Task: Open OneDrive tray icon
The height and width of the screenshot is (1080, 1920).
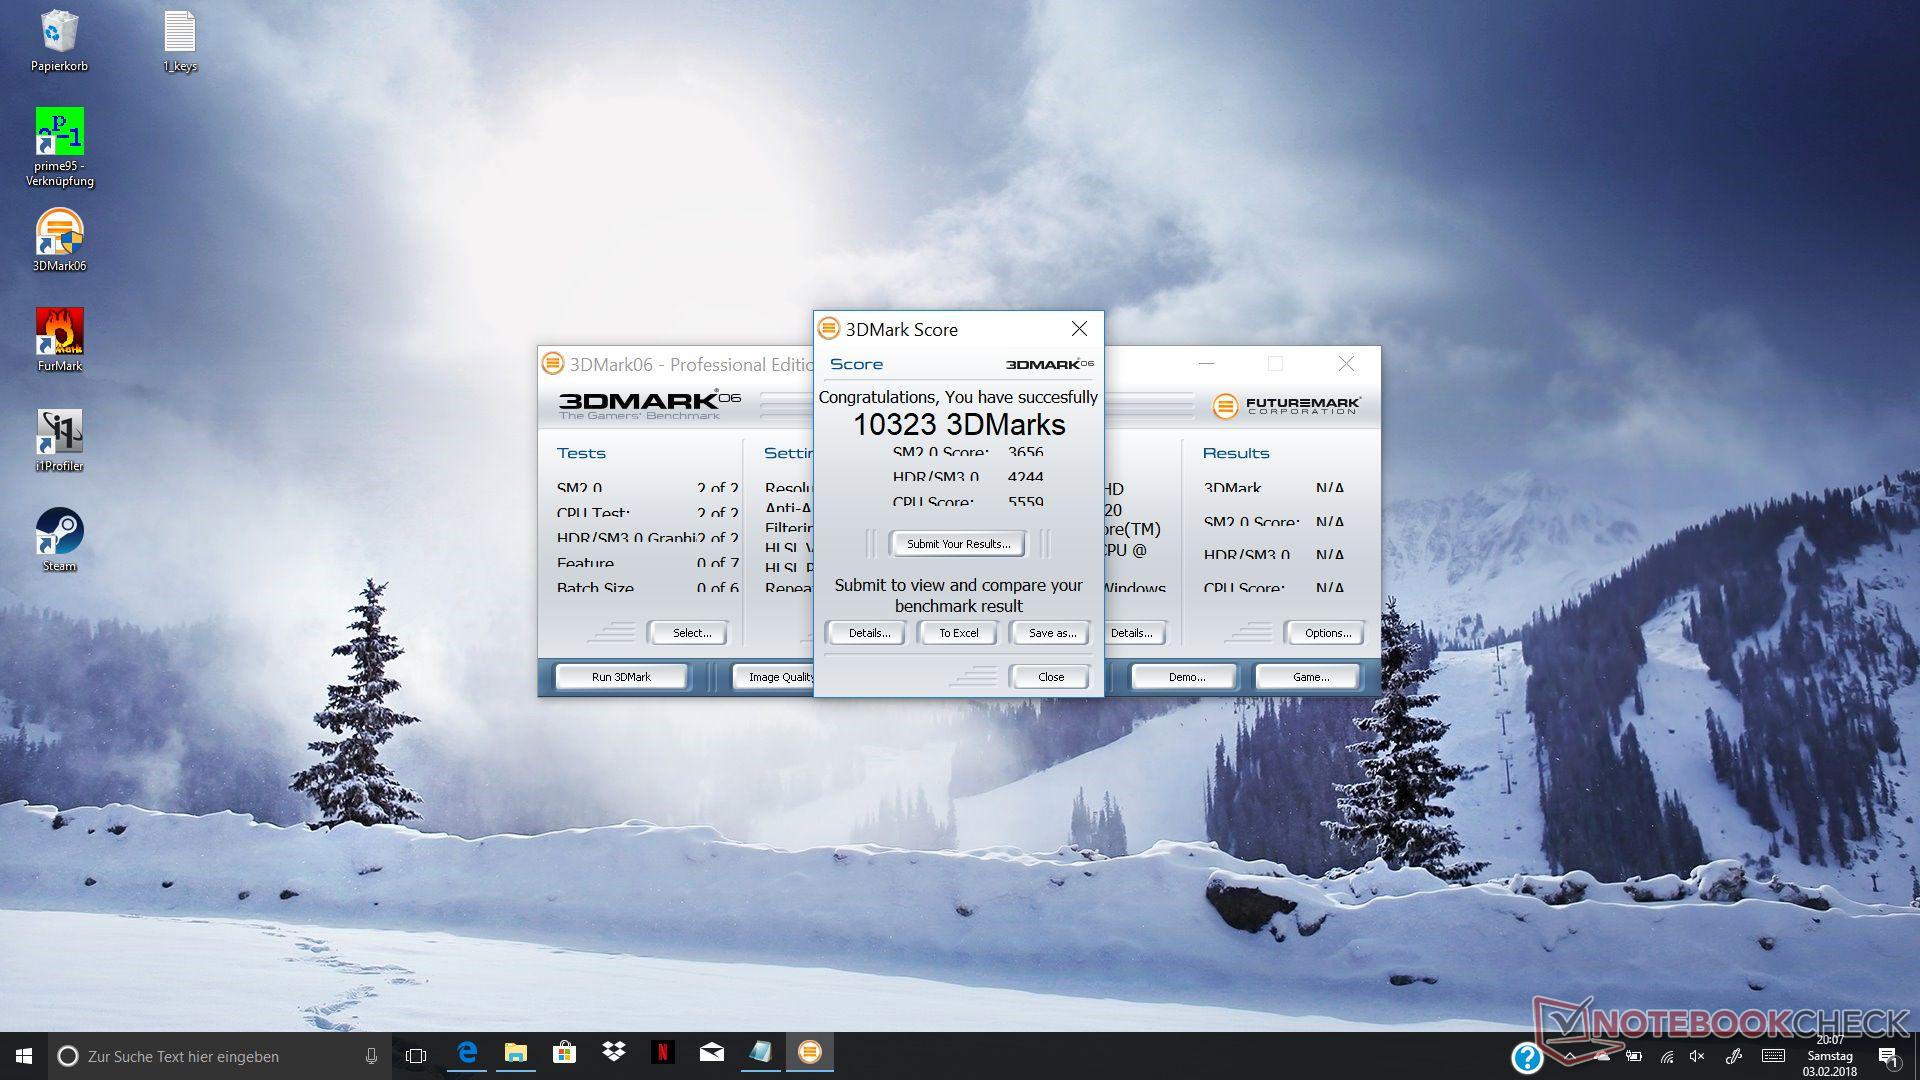Action: [1602, 1056]
